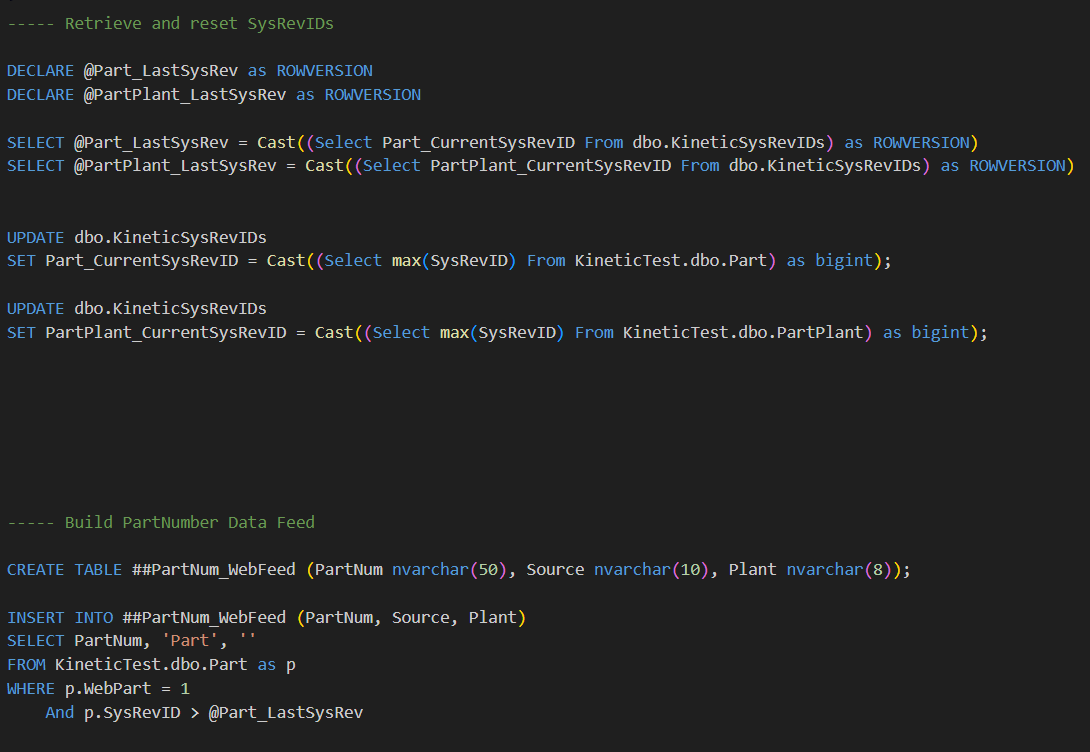Click 'KineticTest.dbo.Part)' in first UPDATE SET line
Viewport: 1090px width, 752px height.
(675, 261)
